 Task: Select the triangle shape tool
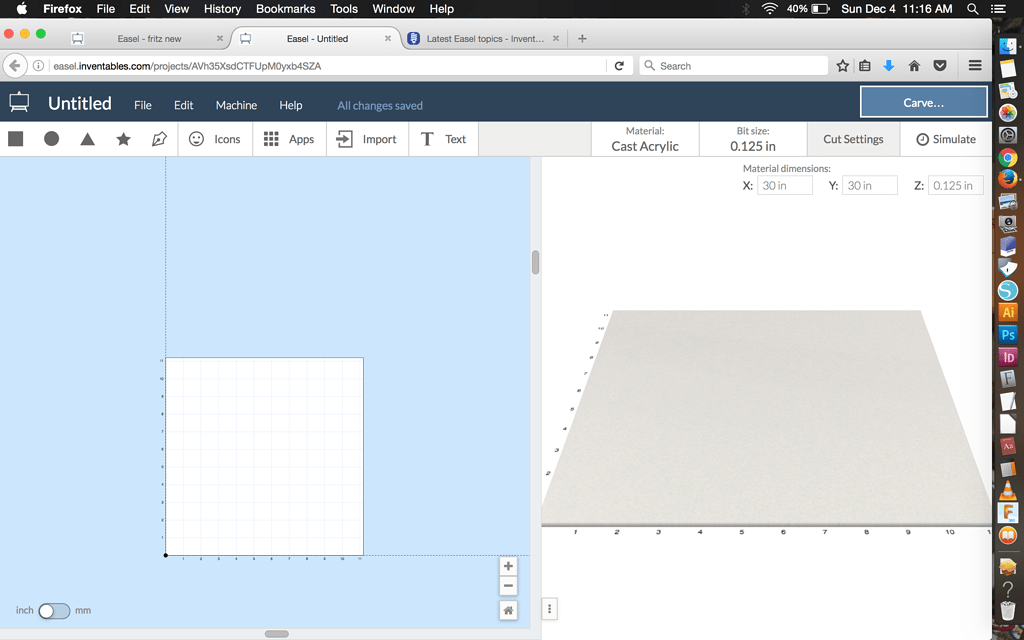point(87,138)
